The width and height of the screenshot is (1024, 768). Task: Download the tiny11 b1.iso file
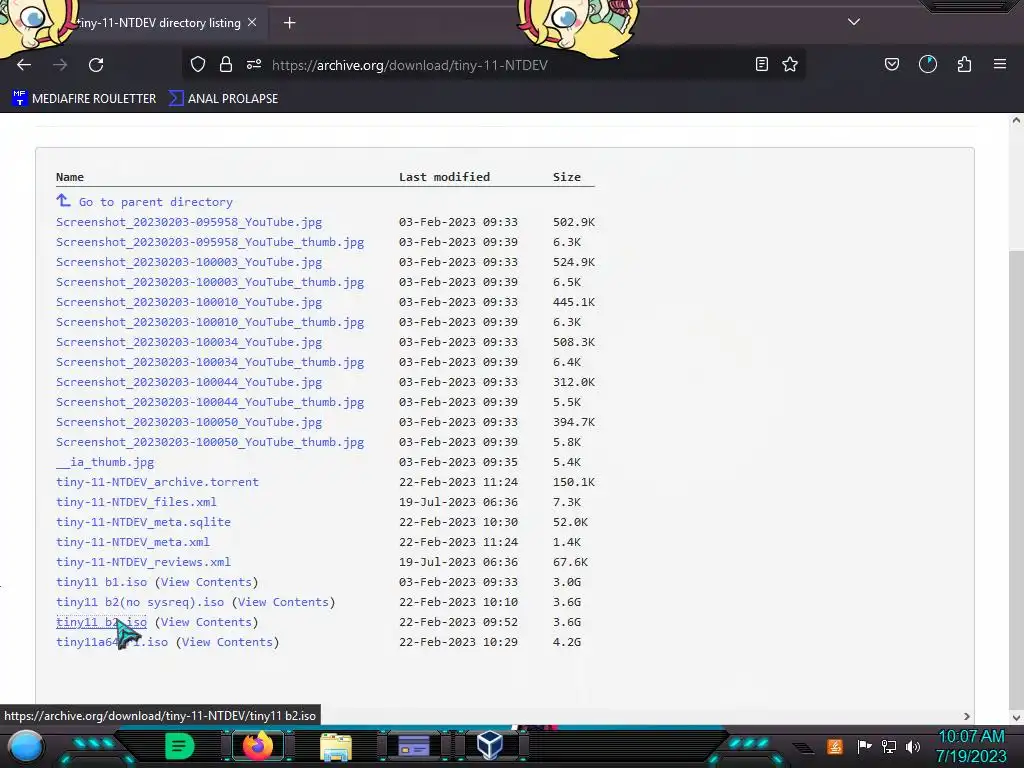tap(101, 582)
